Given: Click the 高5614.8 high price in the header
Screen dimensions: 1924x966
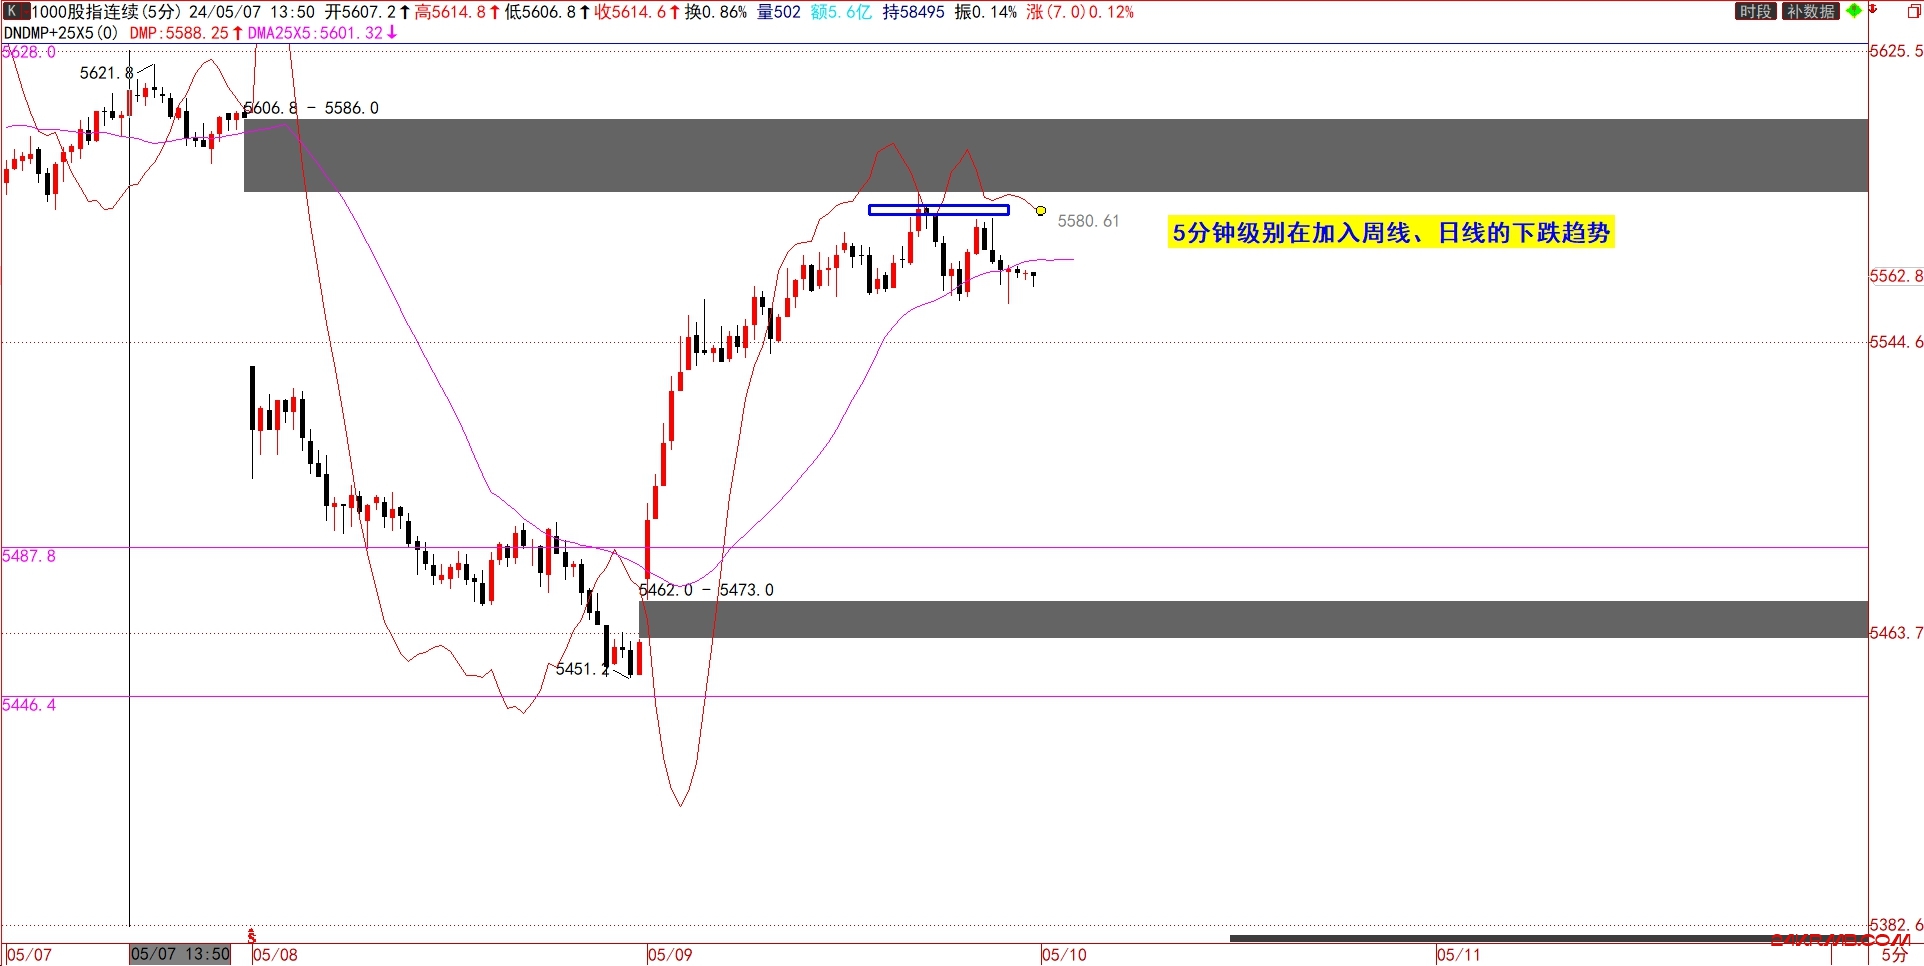Looking at the screenshot, I should pyautogui.click(x=450, y=12).
